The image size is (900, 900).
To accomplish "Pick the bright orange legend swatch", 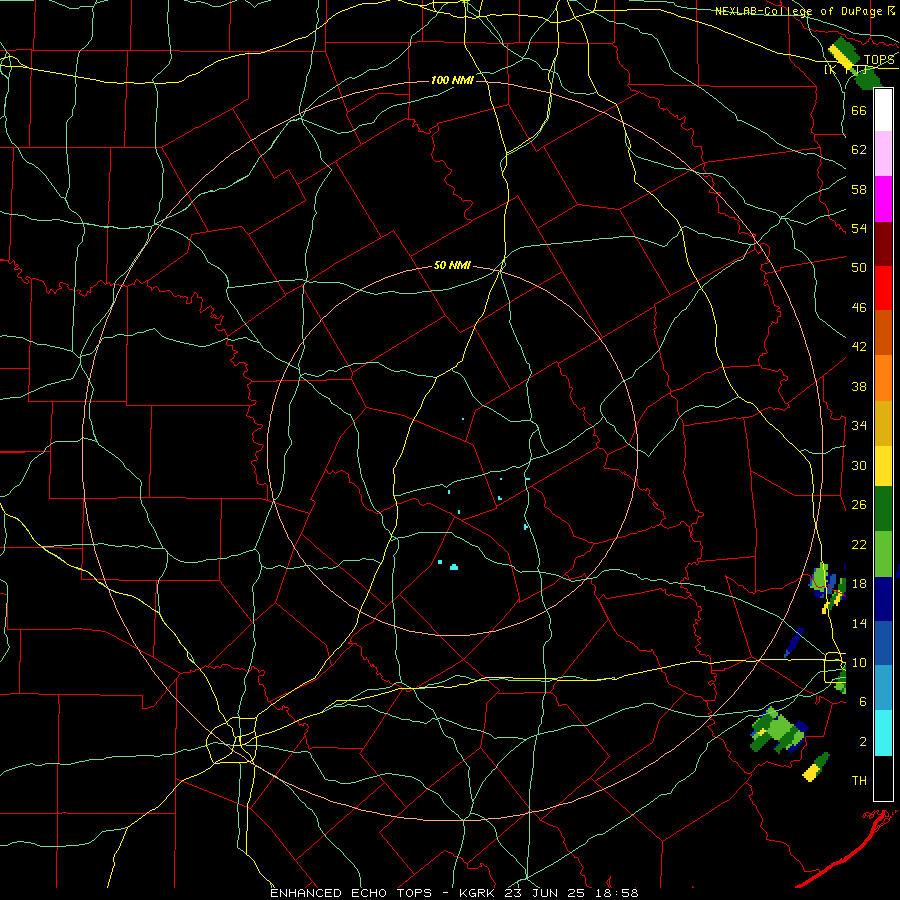I will (883, 378).
